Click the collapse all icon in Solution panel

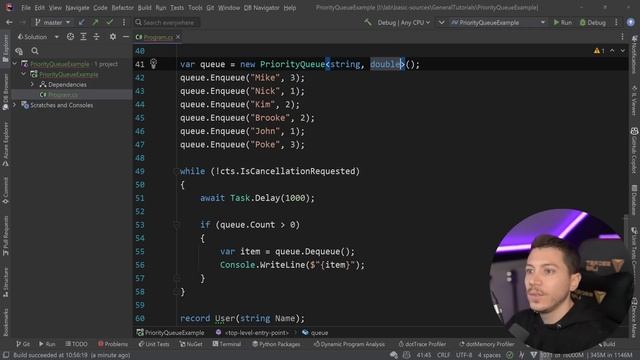[96, 37]
